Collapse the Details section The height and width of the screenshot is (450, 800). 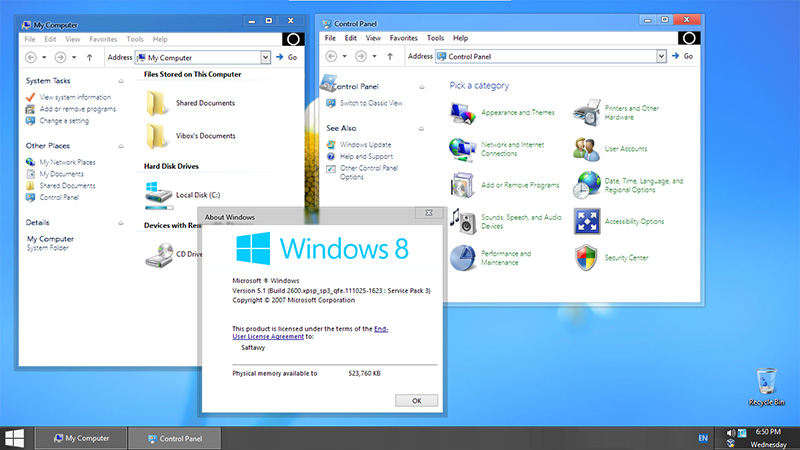click(121, 223)
